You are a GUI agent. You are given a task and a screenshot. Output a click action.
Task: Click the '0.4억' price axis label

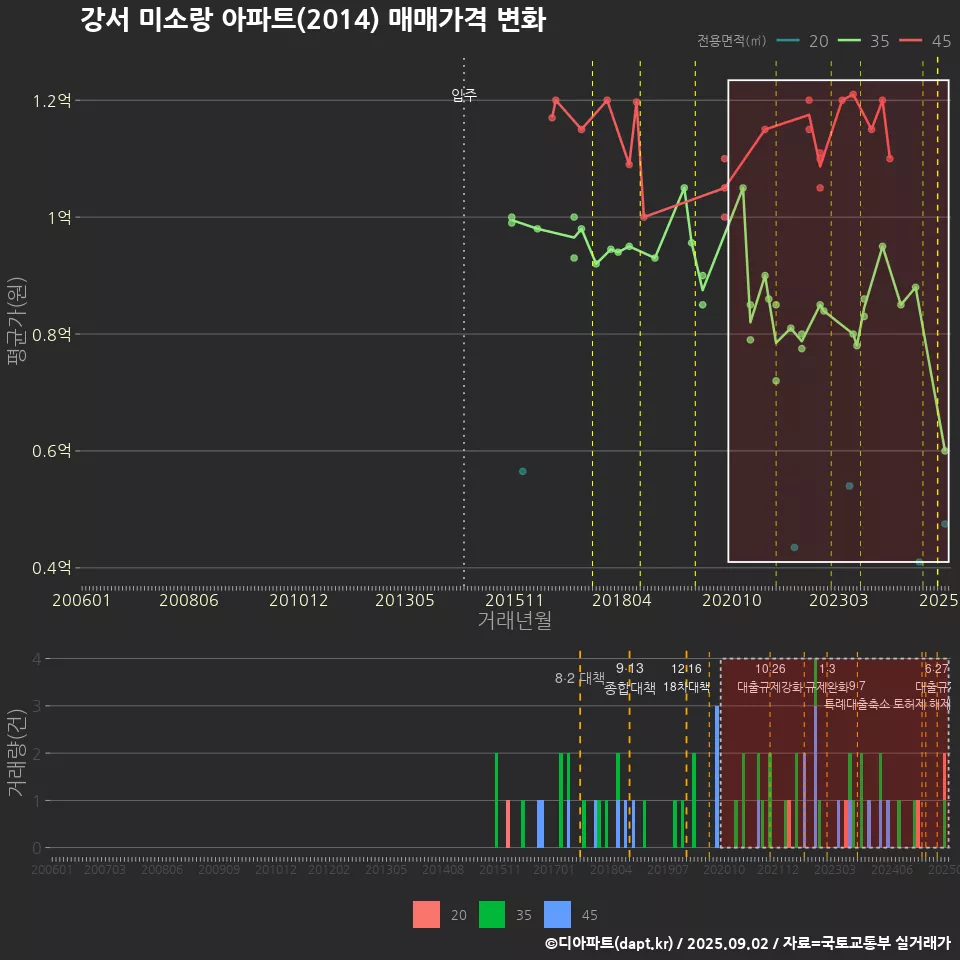point(52,568)
